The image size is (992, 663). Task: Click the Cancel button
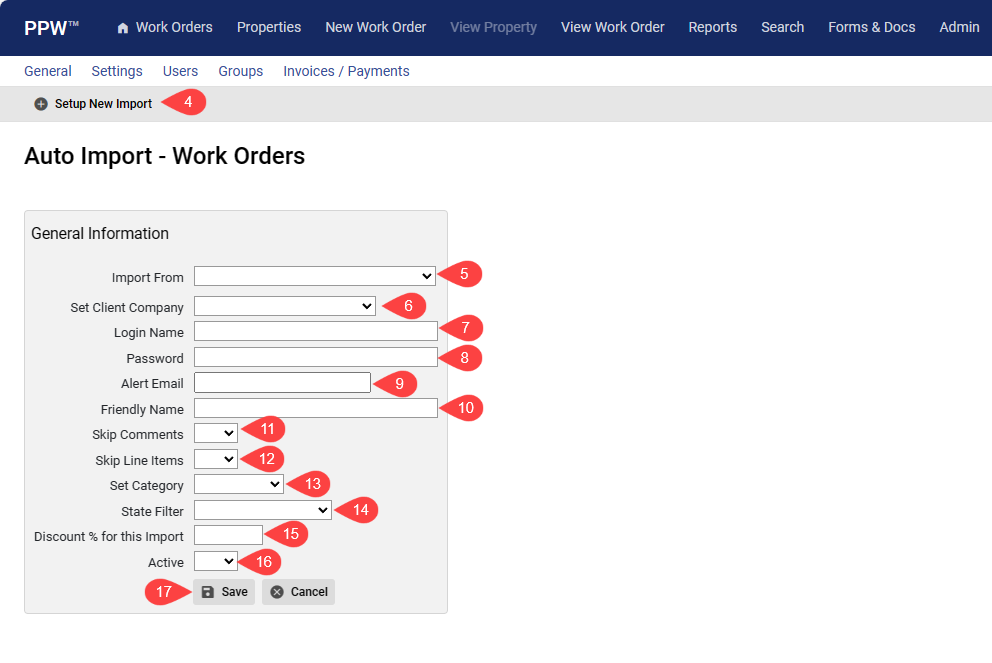pyautogui.click(x=298, y=591)
